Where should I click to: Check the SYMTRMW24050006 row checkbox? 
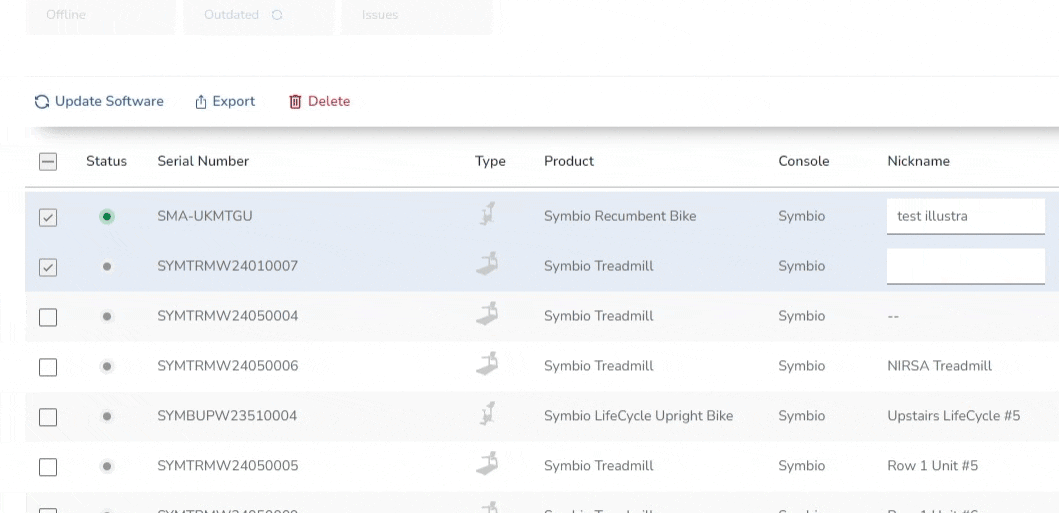tap(48, 367)
